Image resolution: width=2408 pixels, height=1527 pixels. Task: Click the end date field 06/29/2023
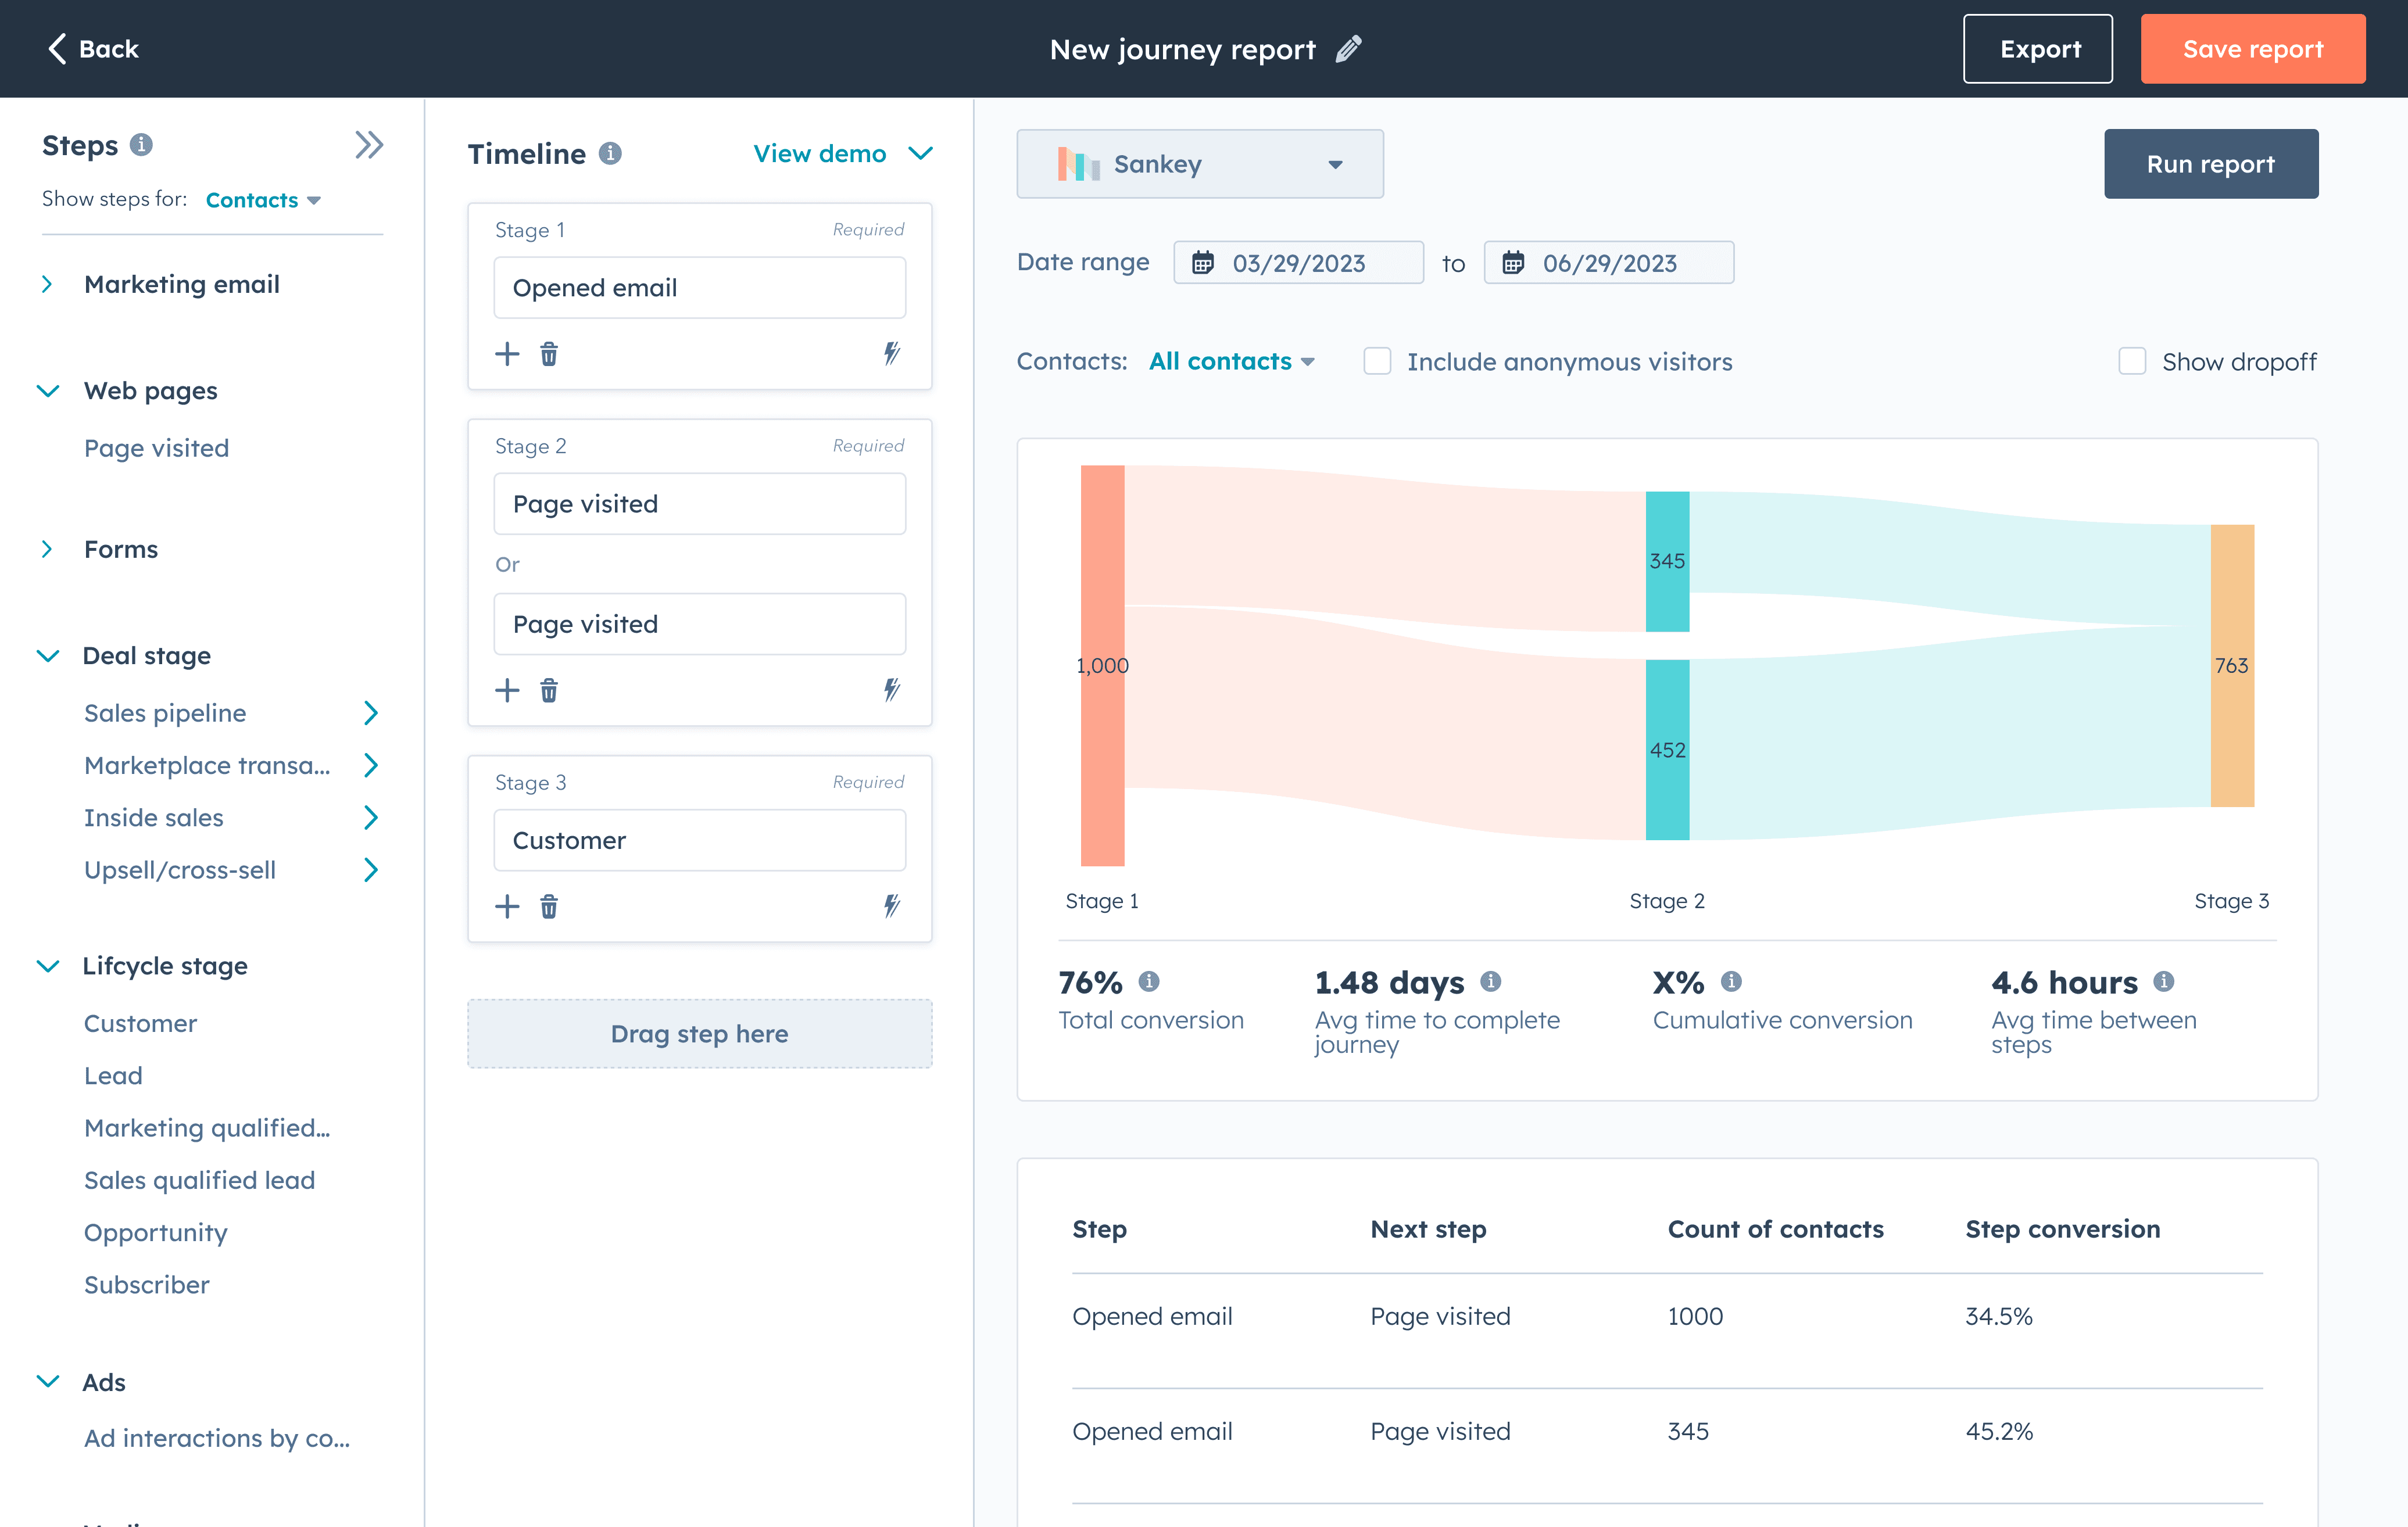tap(1609, 263)
